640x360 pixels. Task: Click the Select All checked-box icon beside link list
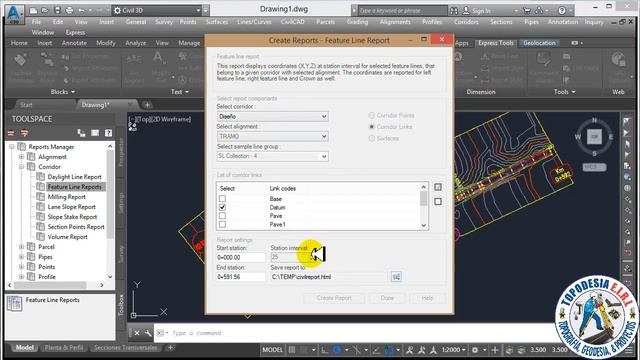click(438, 187)
